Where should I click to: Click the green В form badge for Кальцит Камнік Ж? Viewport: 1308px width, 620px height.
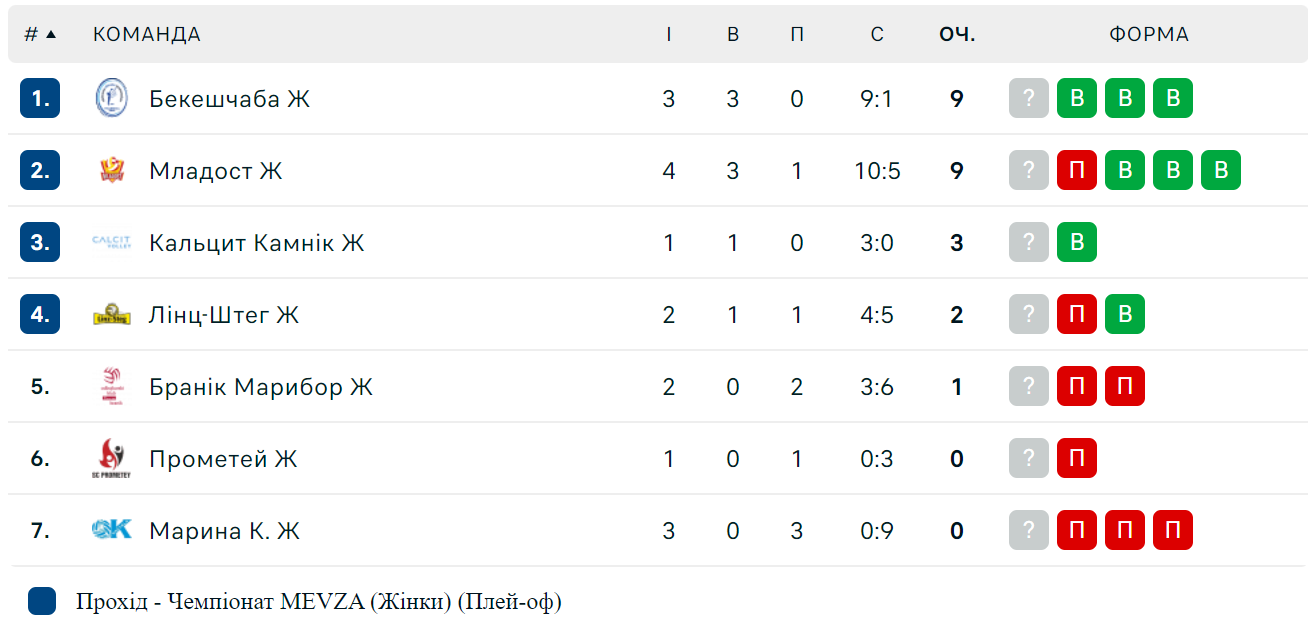pos(1077,242)
